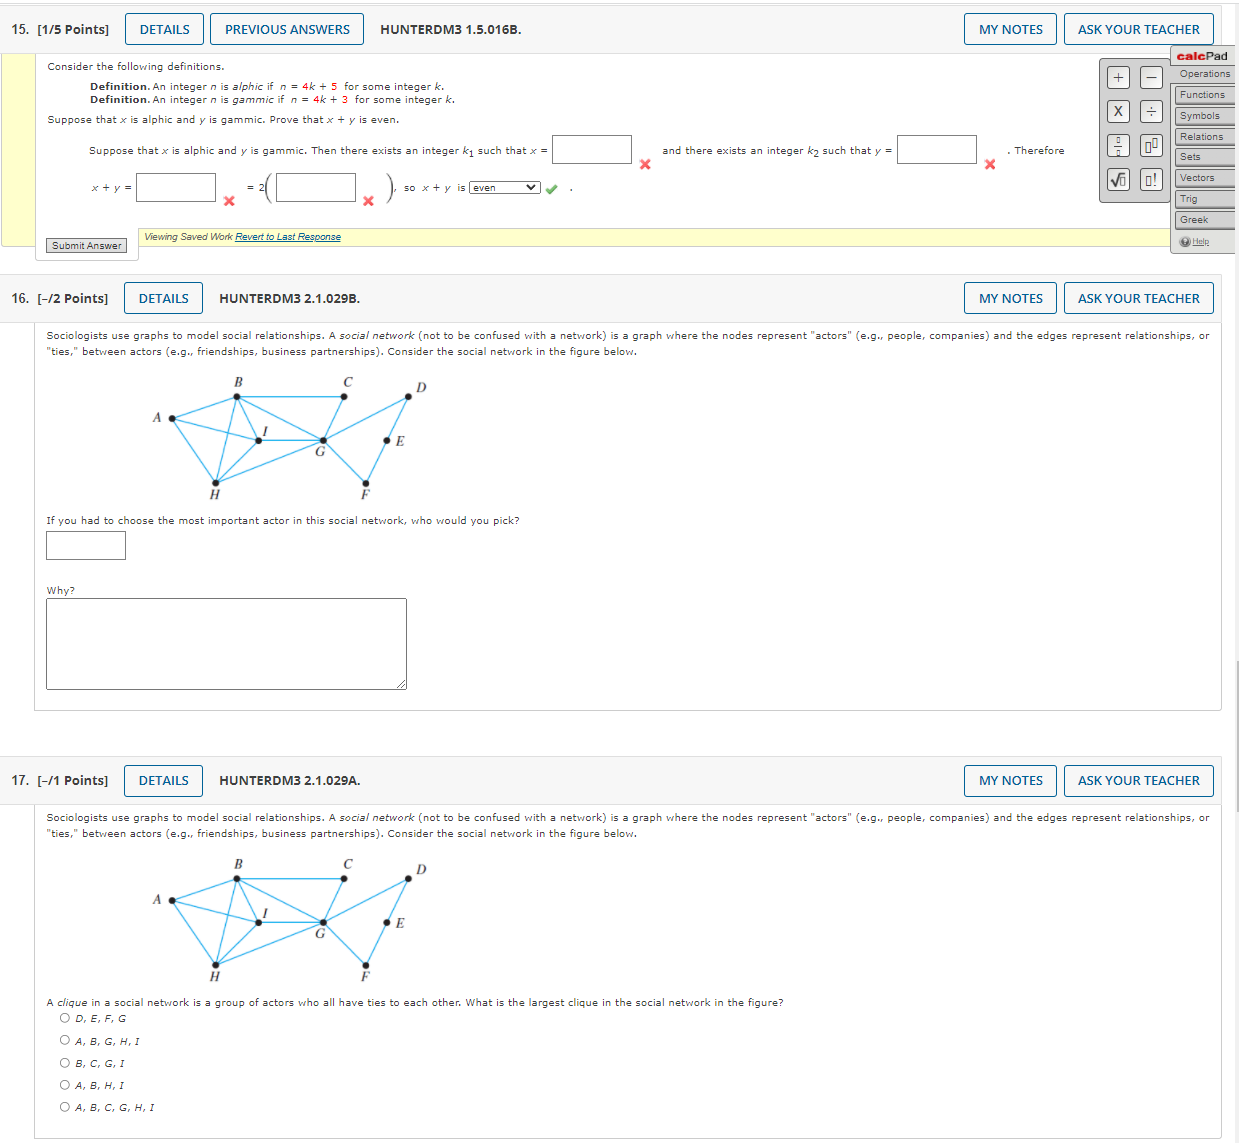Click Revert to Last Response link

(288, 237)
